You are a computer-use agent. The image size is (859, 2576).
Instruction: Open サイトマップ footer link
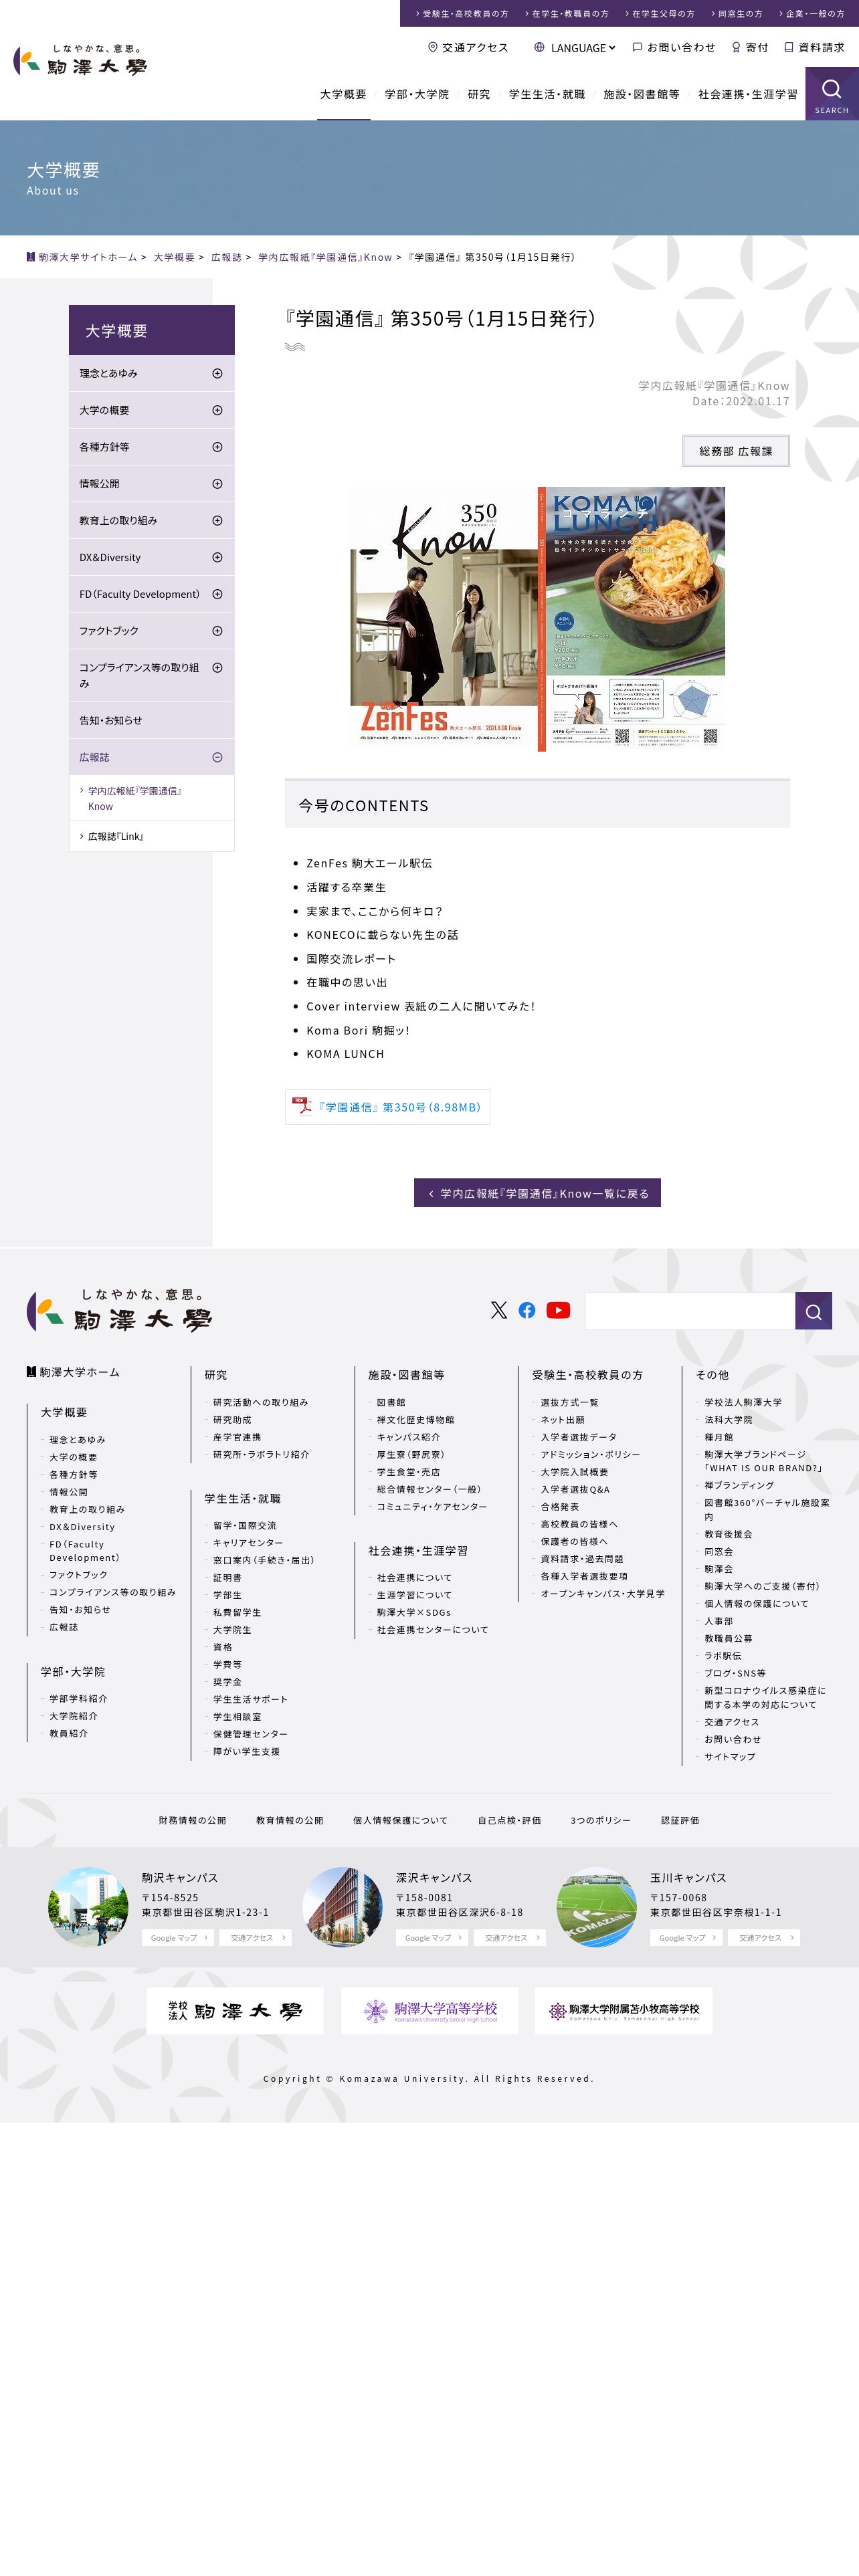point(729,1756)
